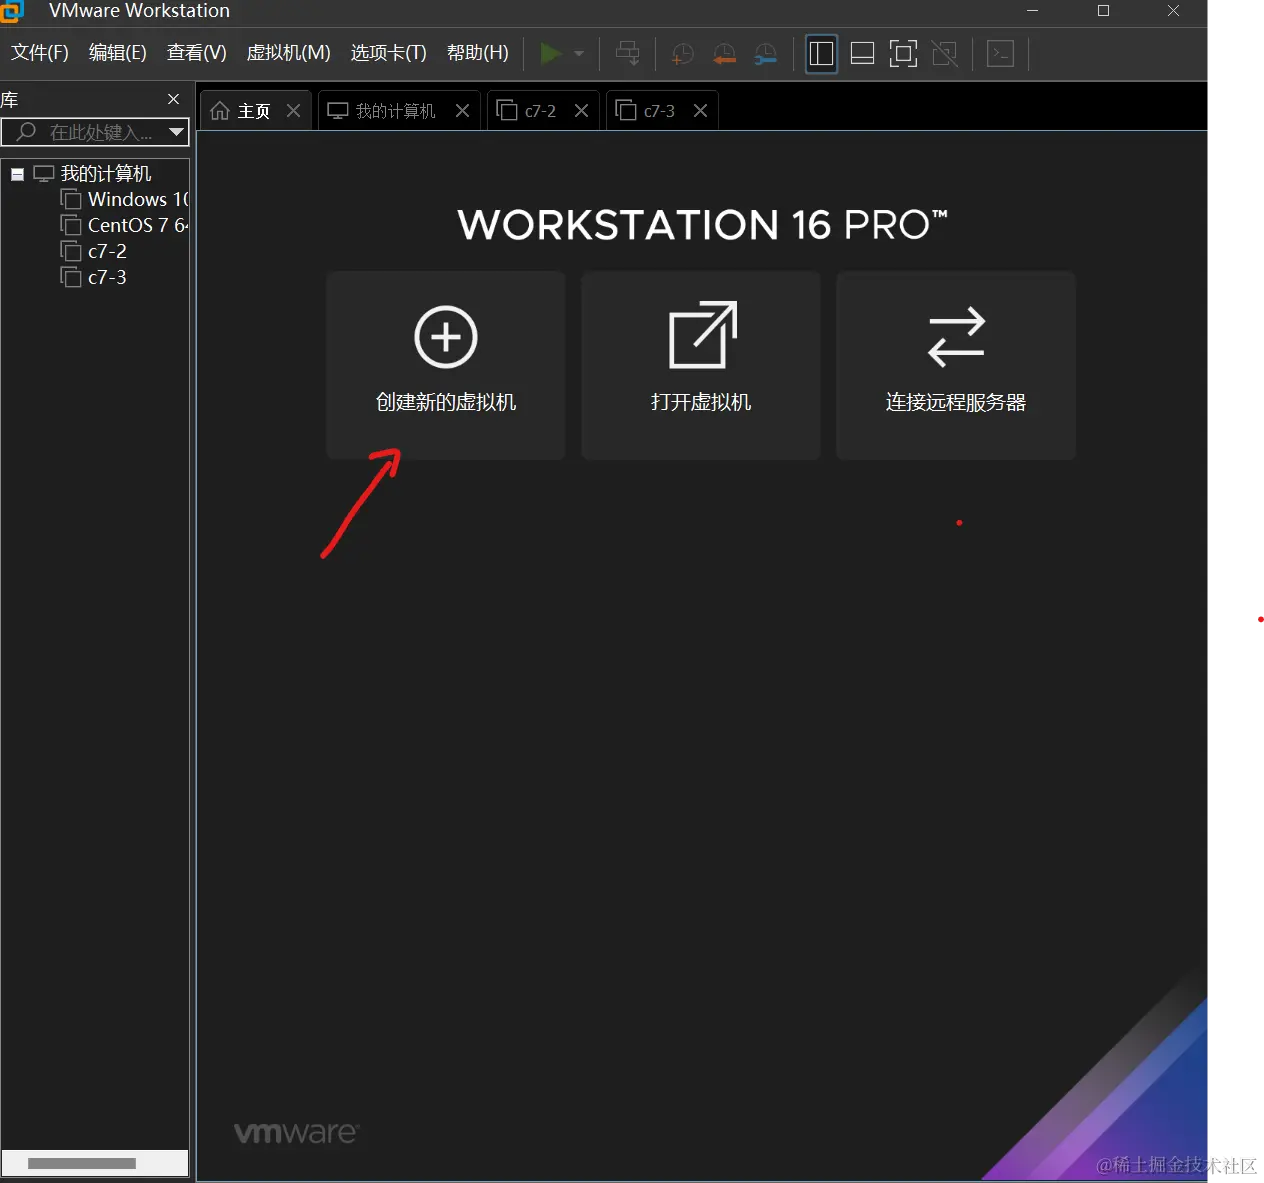Click 连接远程服务器 button
The image size is (1264, 1183).
(956, 365)
